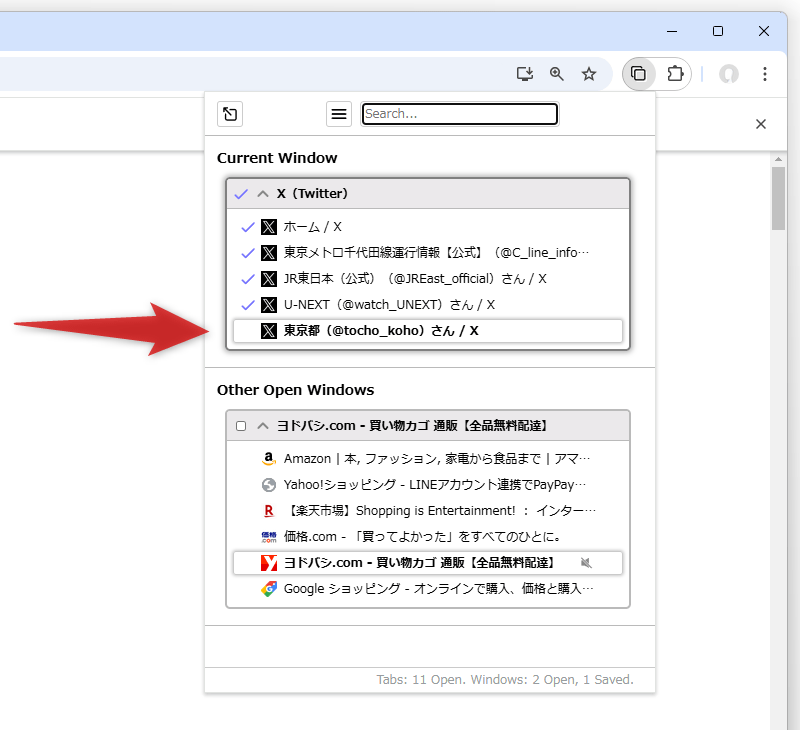Check the ヨドバシ.com window checkbox
The image size is (800, 730).
[x=241, y=426]
